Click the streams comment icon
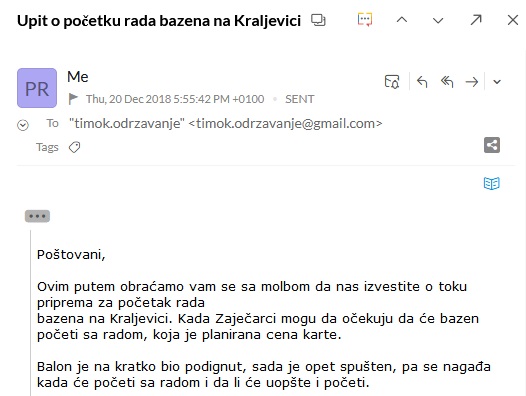Viewport: 526px width, 396px height. coord(365,20)
